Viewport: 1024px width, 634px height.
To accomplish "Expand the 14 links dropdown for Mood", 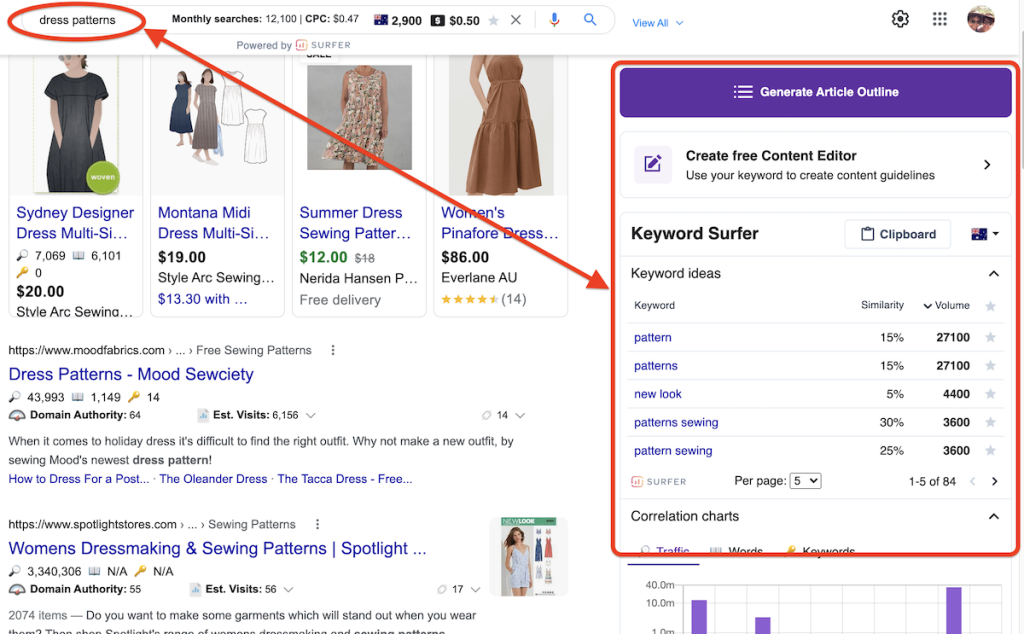I will tap(520, 415).
